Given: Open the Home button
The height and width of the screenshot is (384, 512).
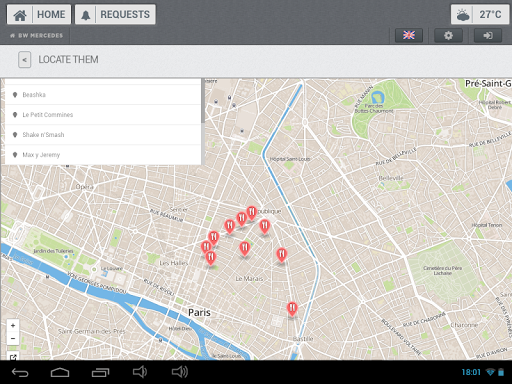Looking at the screenshot, I should pyautogui.click(x=39, y=15).
